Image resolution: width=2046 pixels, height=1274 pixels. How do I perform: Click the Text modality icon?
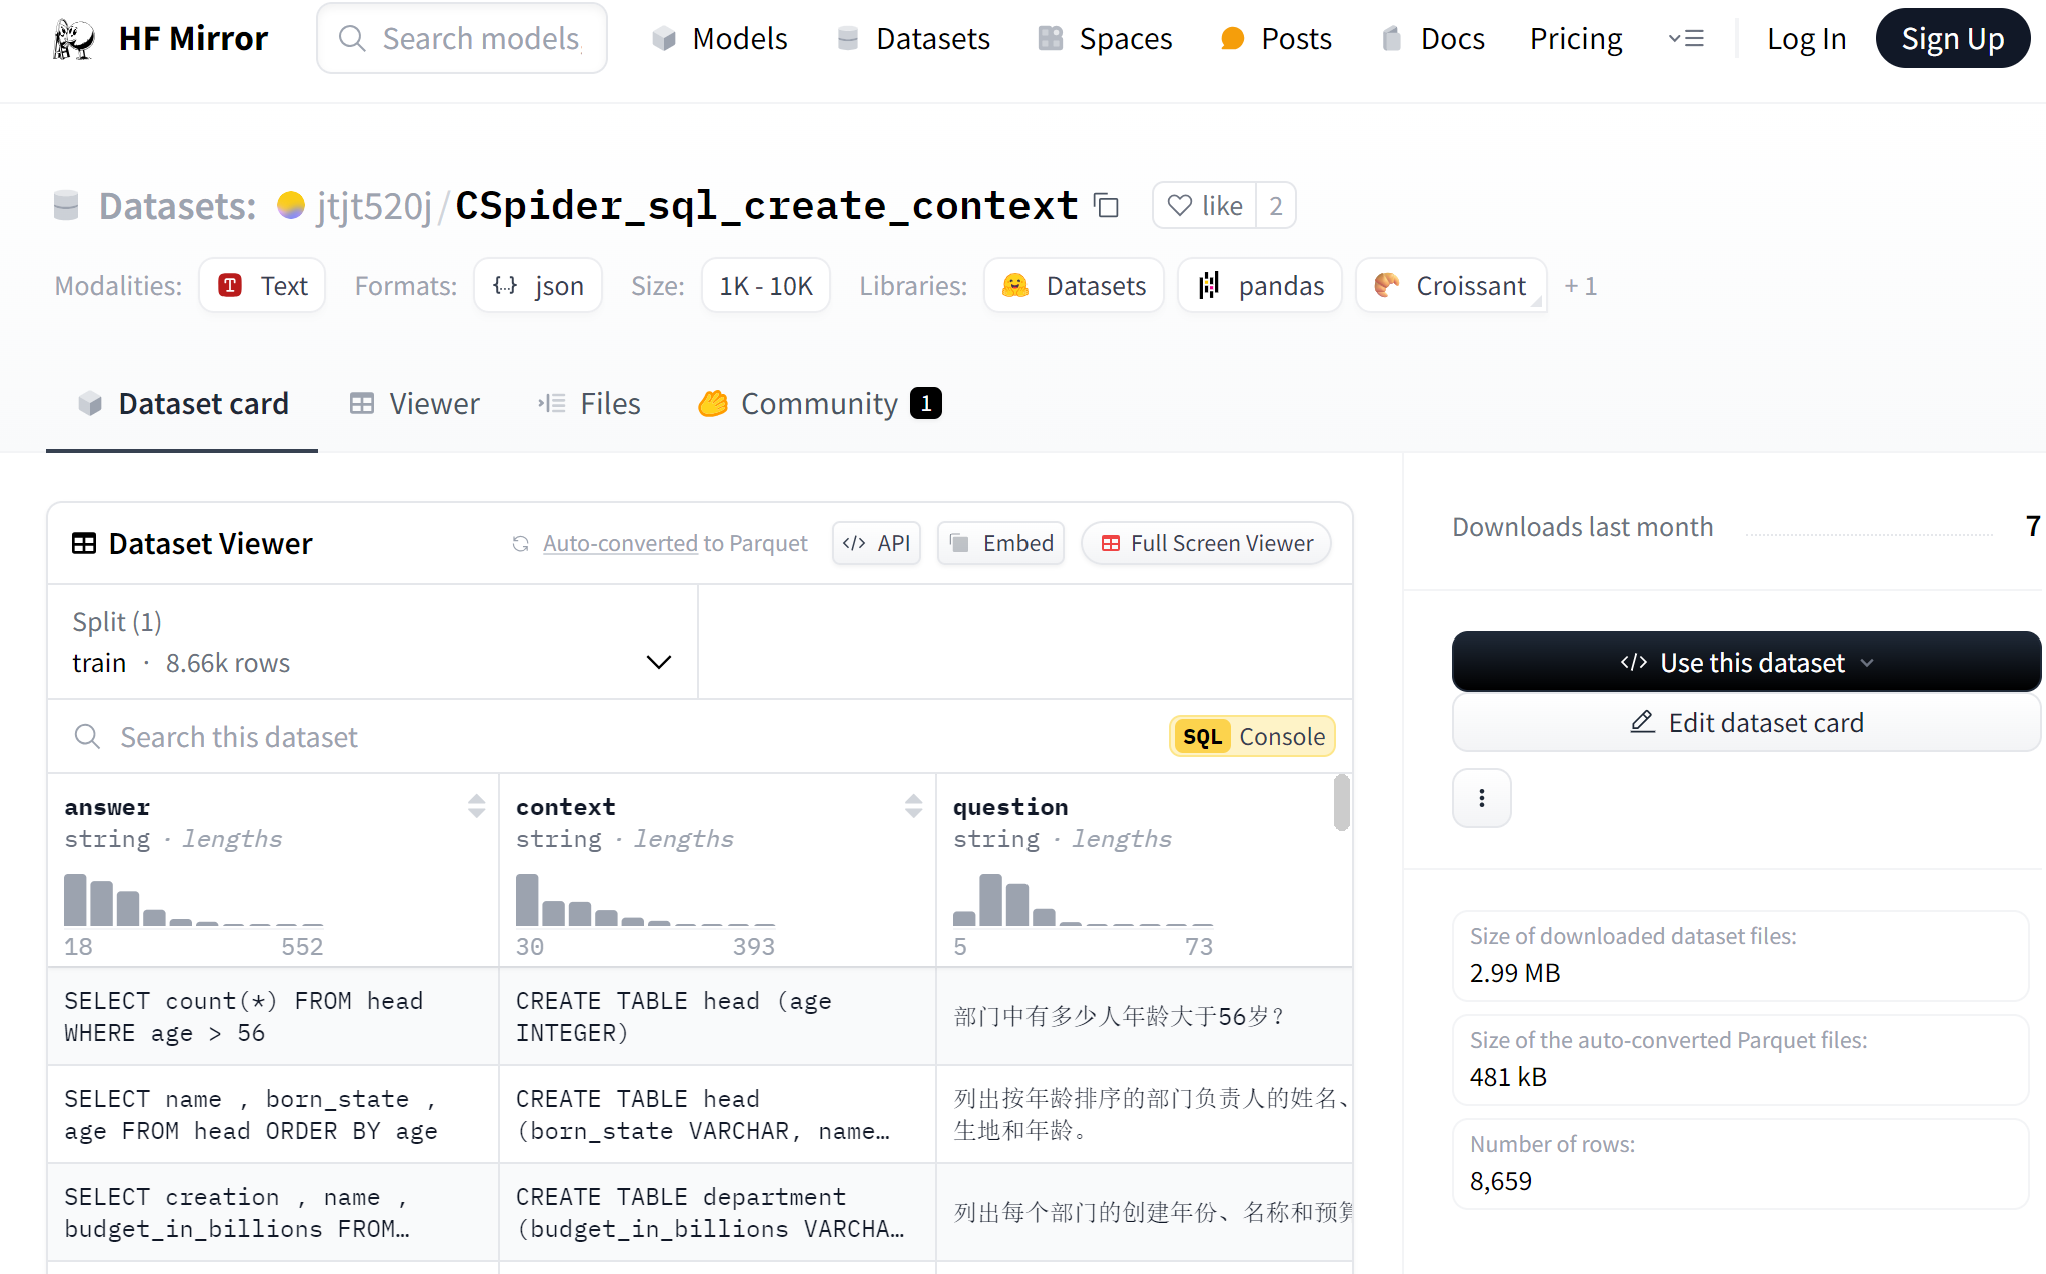pyautogui.click(x=230, y=286)
